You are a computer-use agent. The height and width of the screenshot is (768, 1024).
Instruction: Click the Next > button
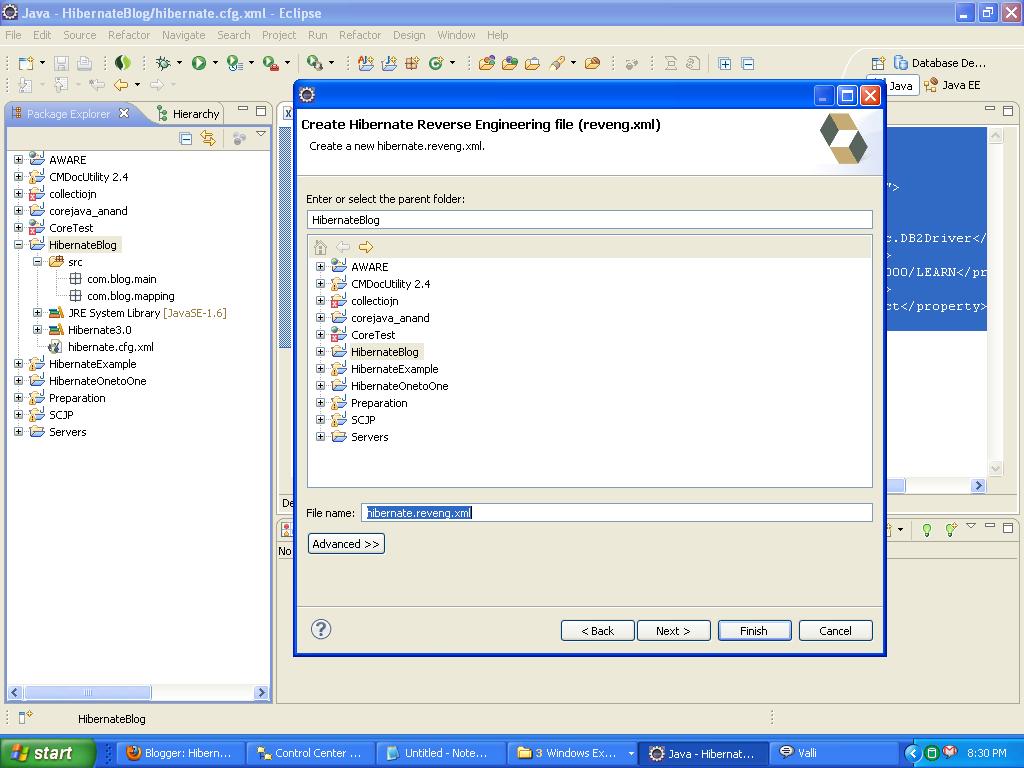[673, 631]
